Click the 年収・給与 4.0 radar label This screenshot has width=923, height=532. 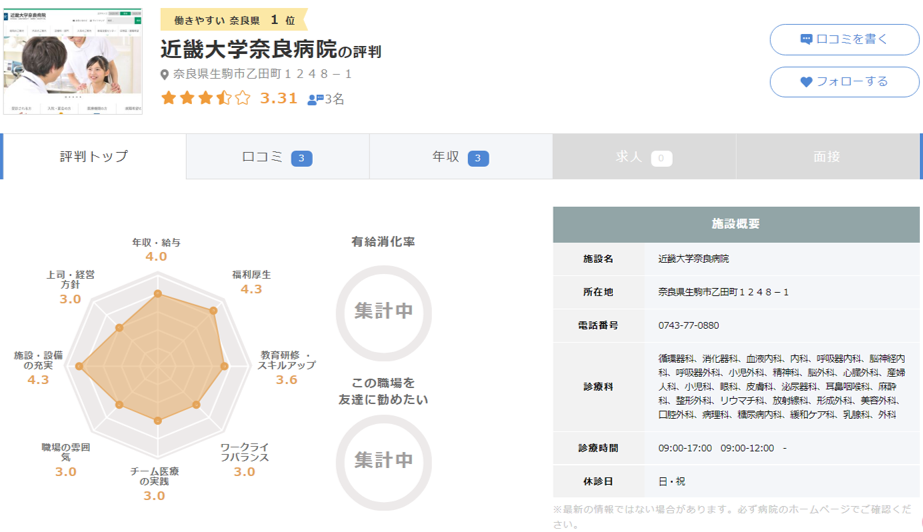pos(156,250)
